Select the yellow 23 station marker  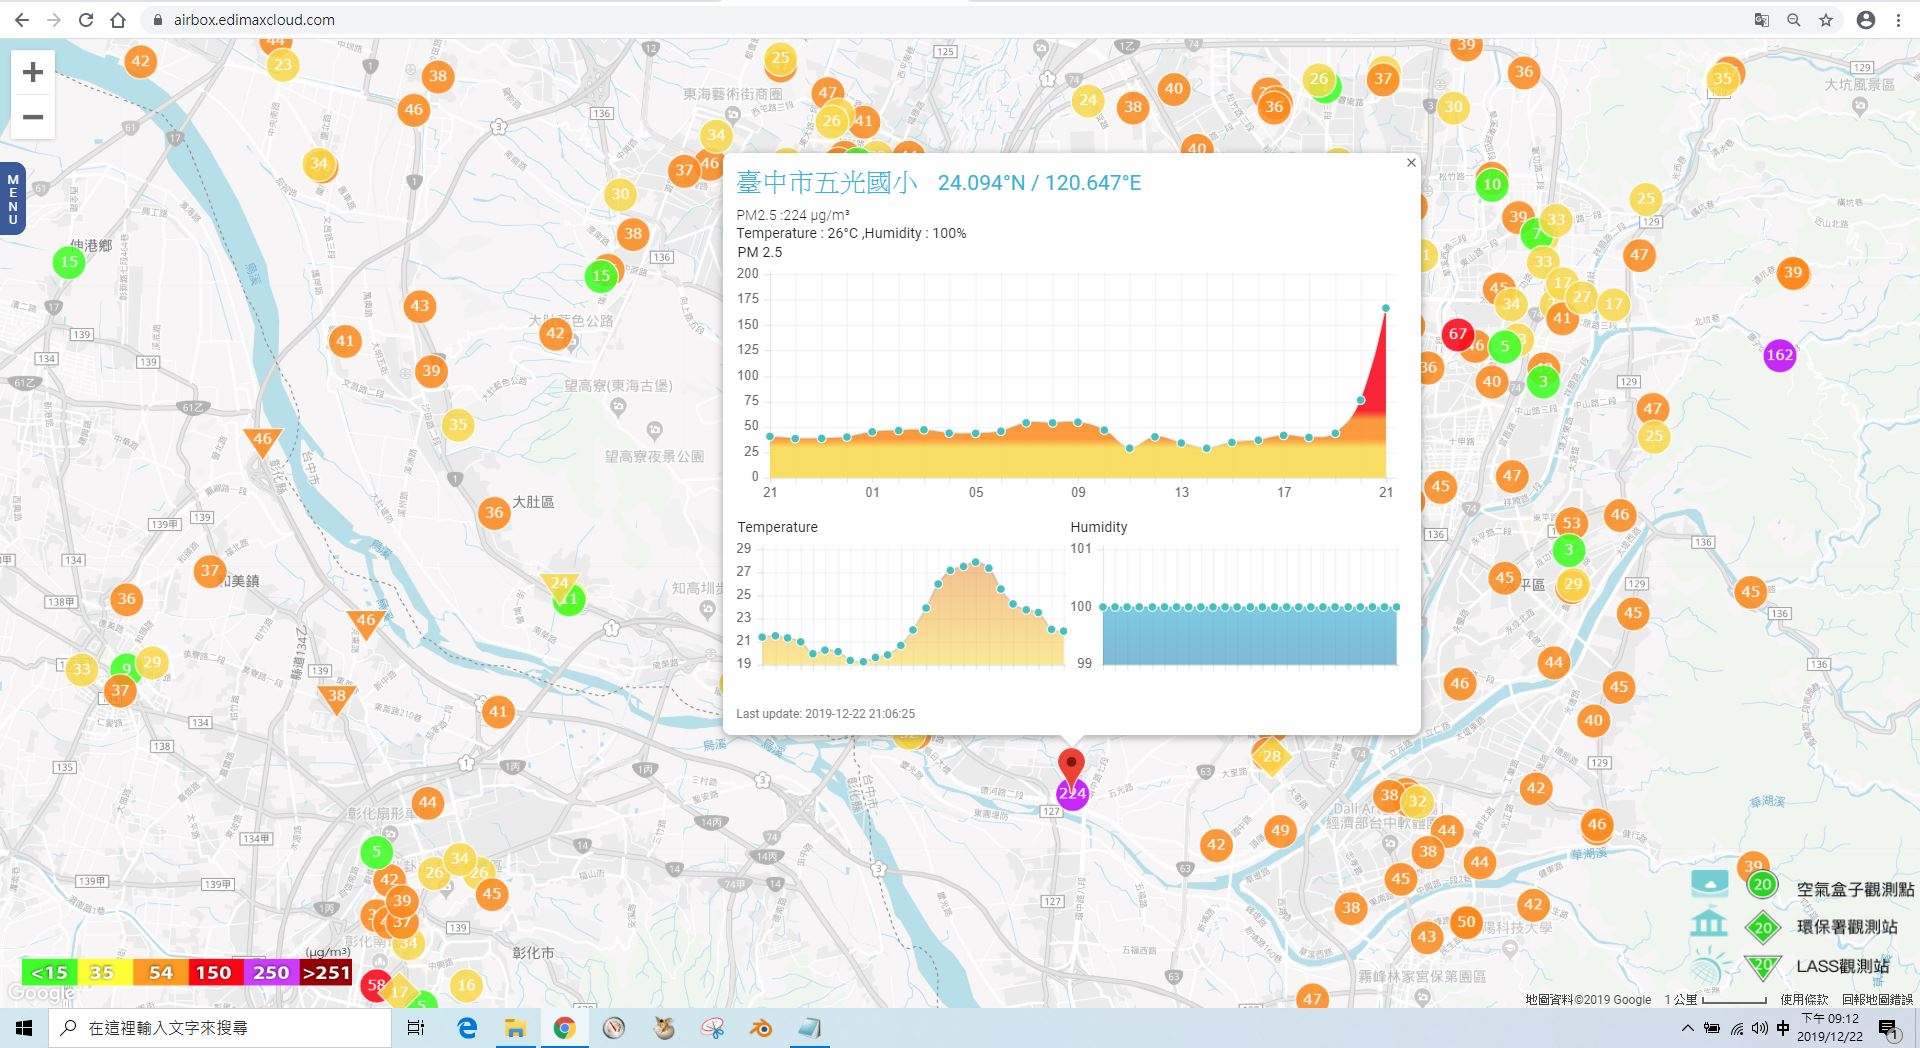click(x=283, y=65)
